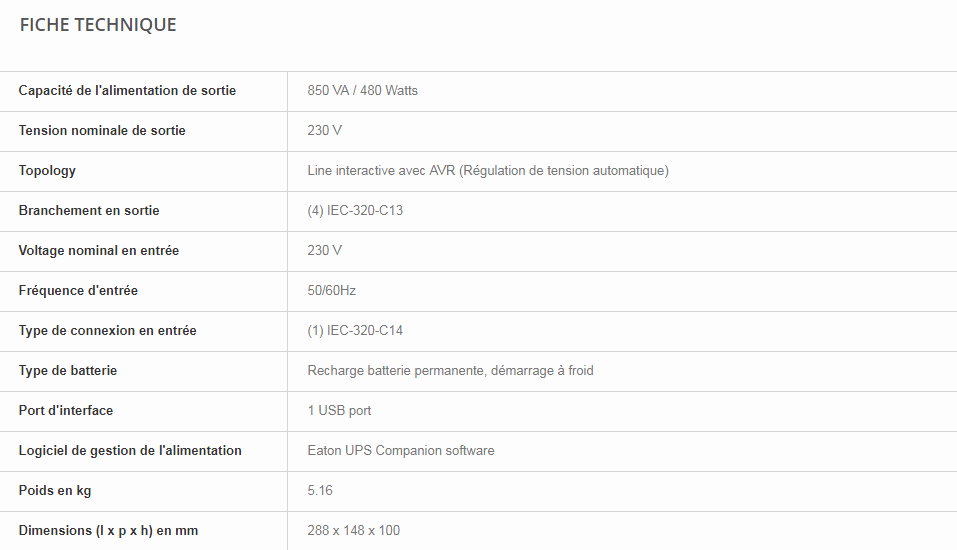This screenshot has width=957, height=550.
Task: Select the "Voltage nominal en entrée" label
Action: click(x=99, y=251)
